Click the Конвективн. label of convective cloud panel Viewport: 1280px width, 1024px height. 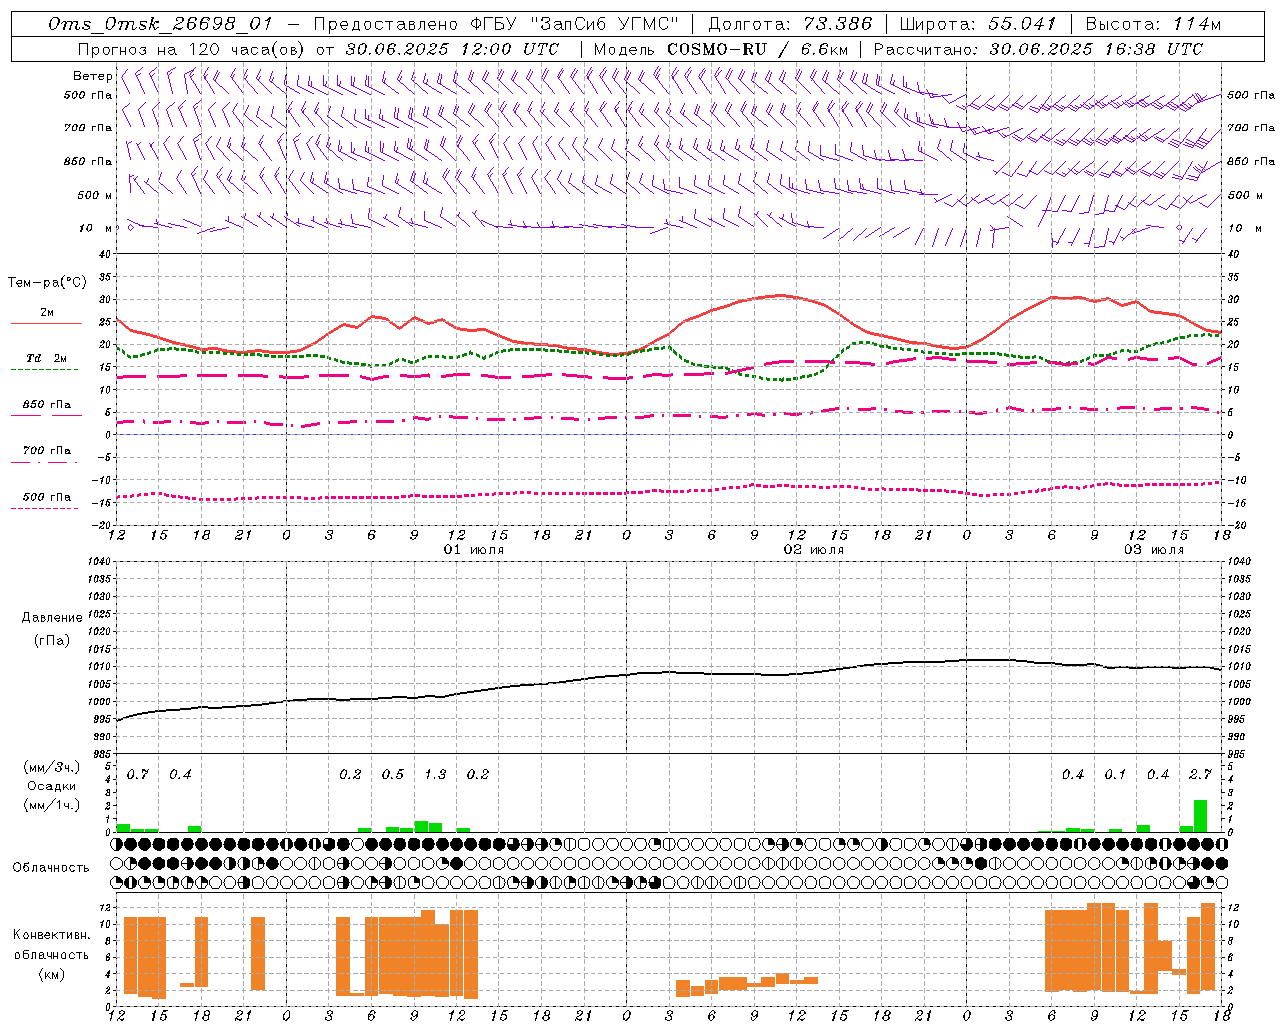tap(51, 935)
